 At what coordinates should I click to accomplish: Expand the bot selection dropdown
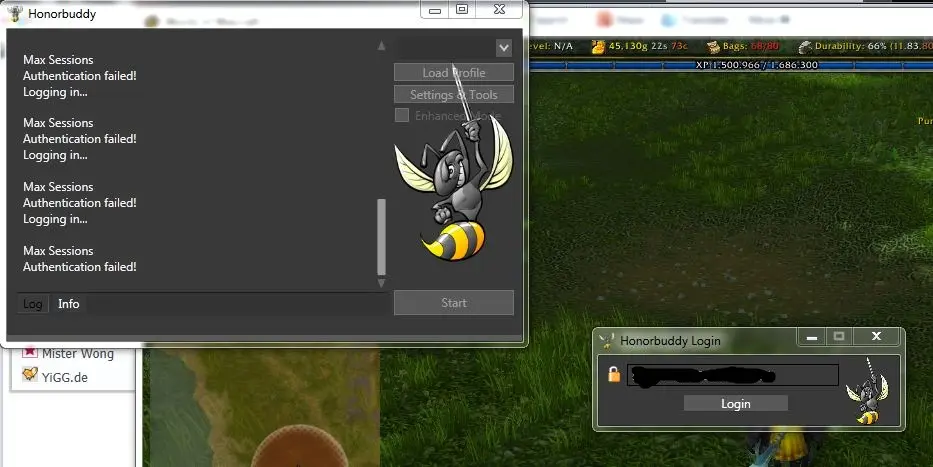point(503,48)
